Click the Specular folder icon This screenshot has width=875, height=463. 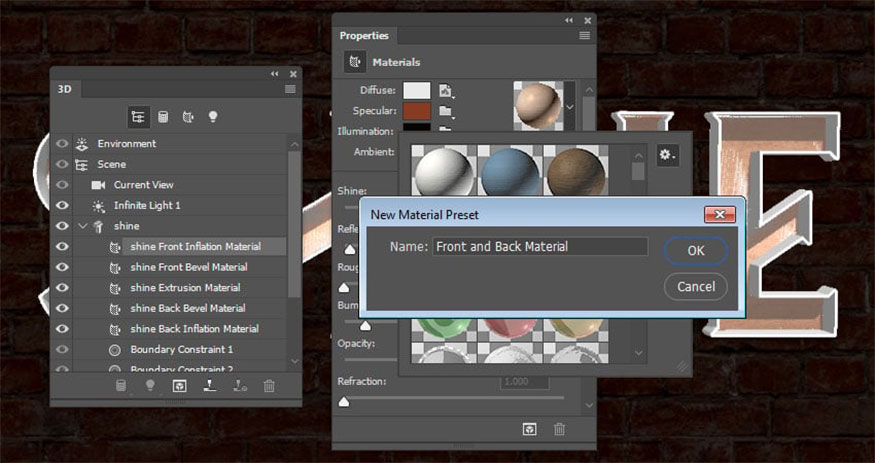point(446,111)
